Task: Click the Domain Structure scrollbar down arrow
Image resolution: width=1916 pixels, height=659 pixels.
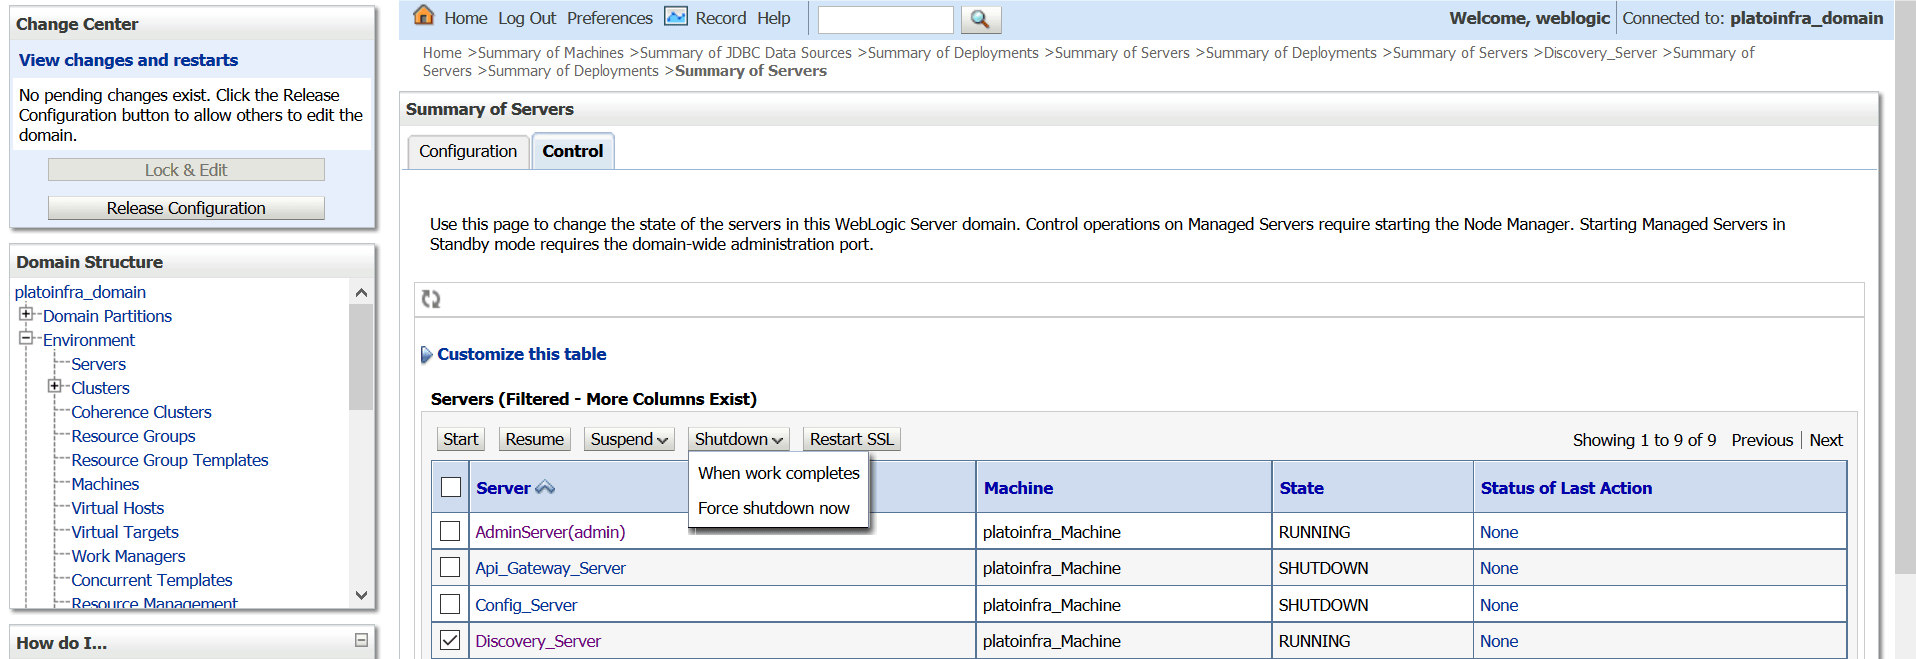Action: pos(361,595)
